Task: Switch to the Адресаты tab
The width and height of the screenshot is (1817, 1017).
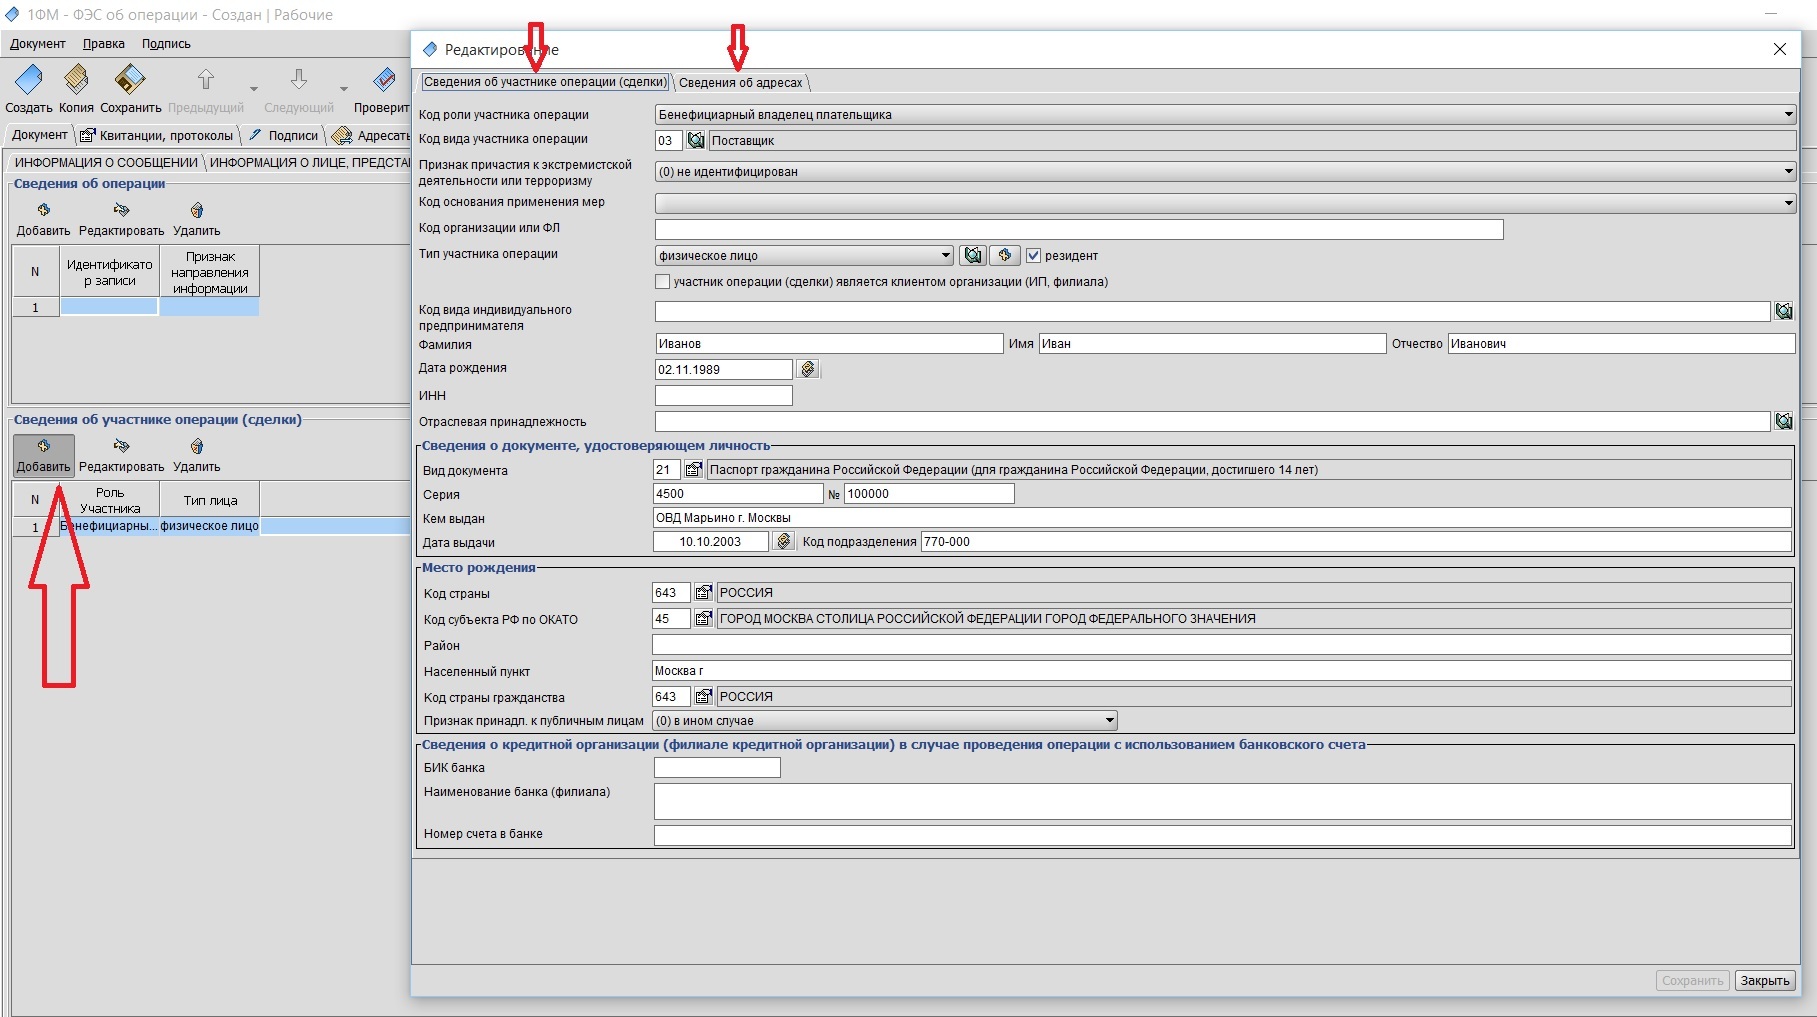Action: point(371,135)
